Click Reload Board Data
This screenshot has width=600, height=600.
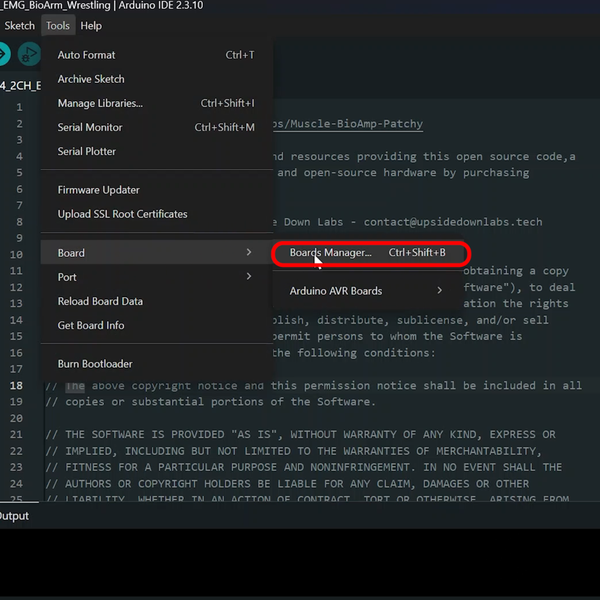click(x=157, y=302)
